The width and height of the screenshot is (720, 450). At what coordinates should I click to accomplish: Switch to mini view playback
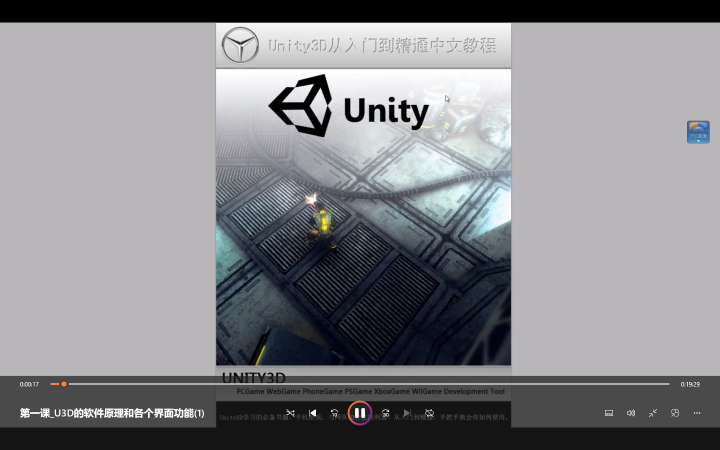pyautogui.click(x=675, y=413)
